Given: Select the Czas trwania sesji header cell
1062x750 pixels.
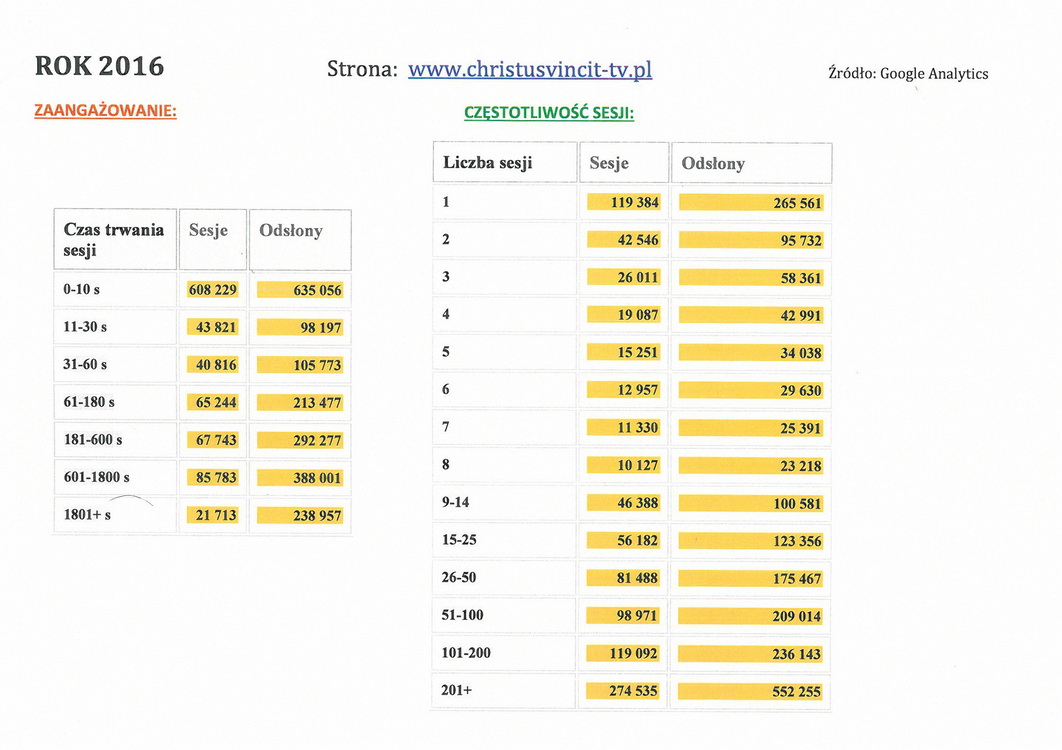Looking at the screenshot, I should click(x=115, y=240).
